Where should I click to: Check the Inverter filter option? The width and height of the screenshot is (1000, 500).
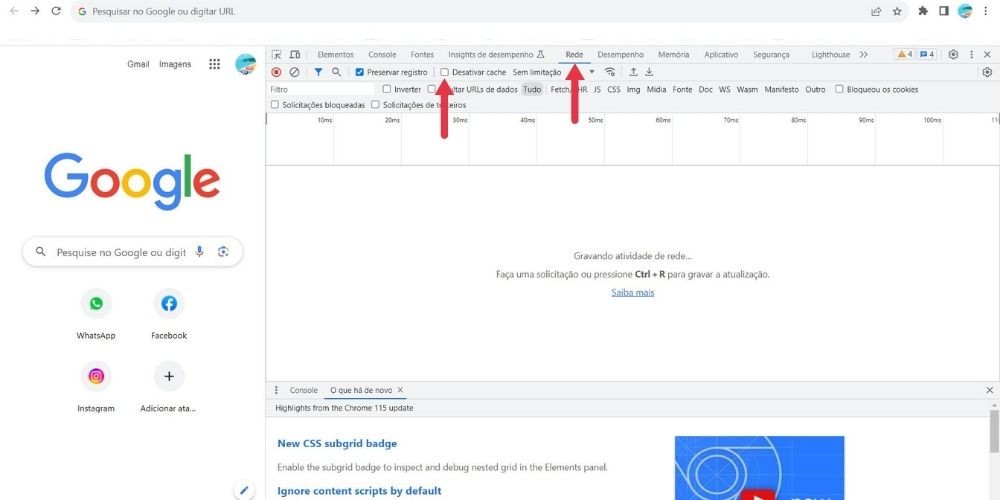click(386, 89)
